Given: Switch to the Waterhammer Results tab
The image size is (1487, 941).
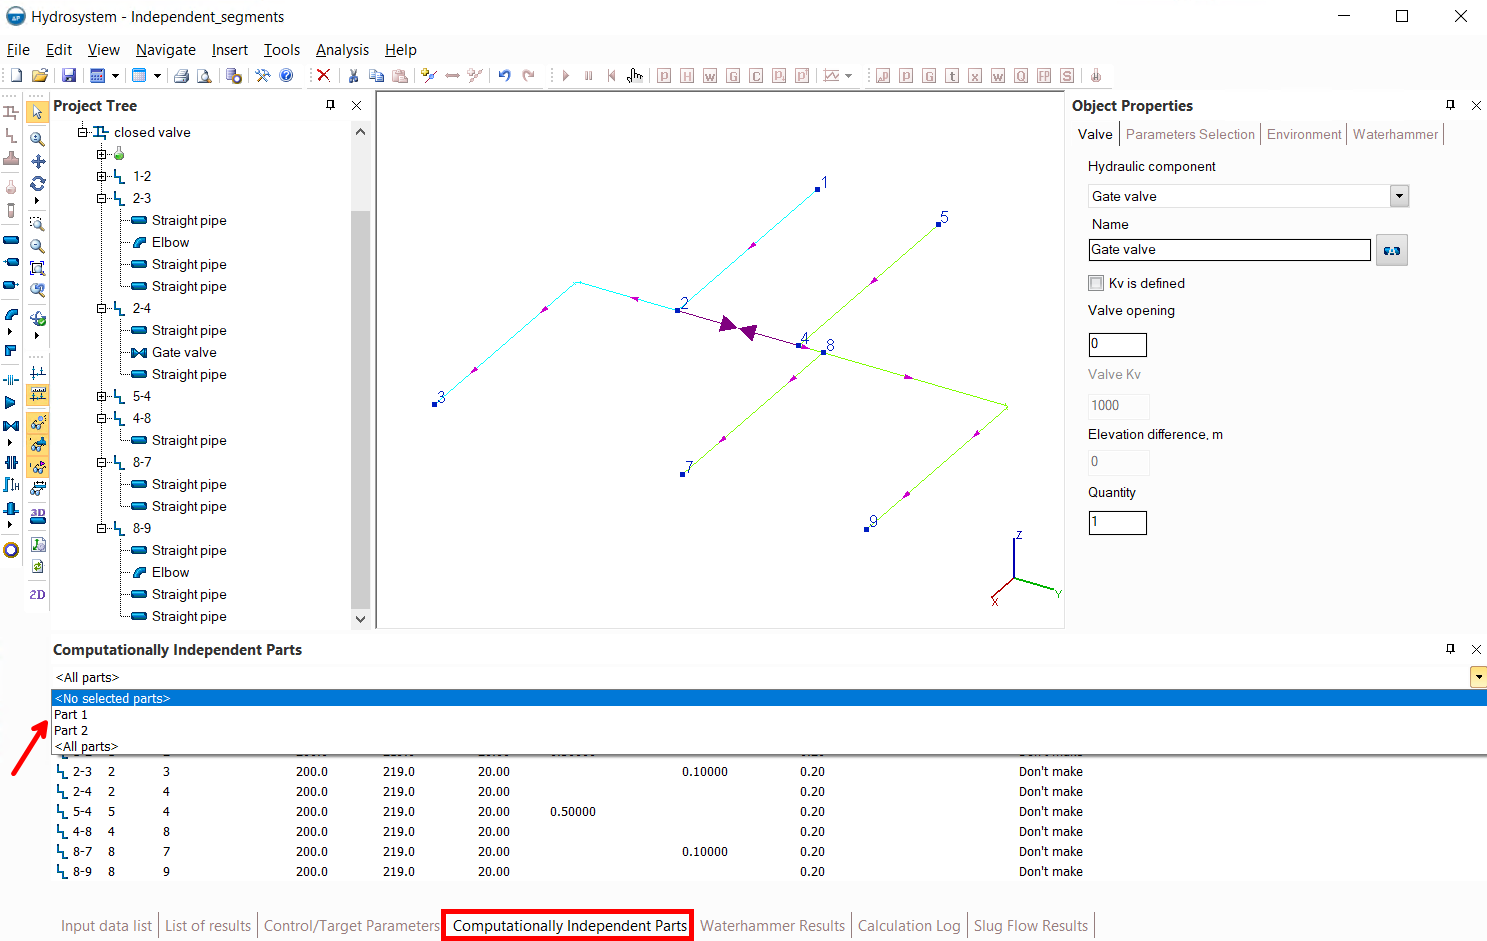Looking at the screenshot, I should coord(772,926).
